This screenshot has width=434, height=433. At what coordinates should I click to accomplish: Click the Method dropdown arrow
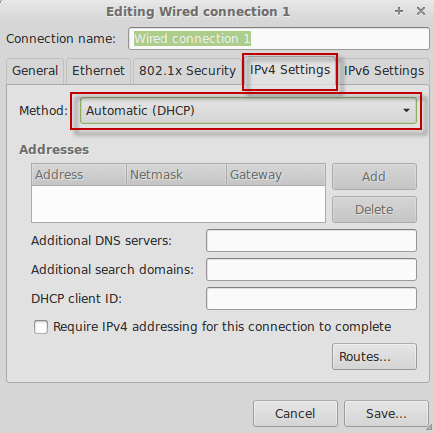click(406, 110)
